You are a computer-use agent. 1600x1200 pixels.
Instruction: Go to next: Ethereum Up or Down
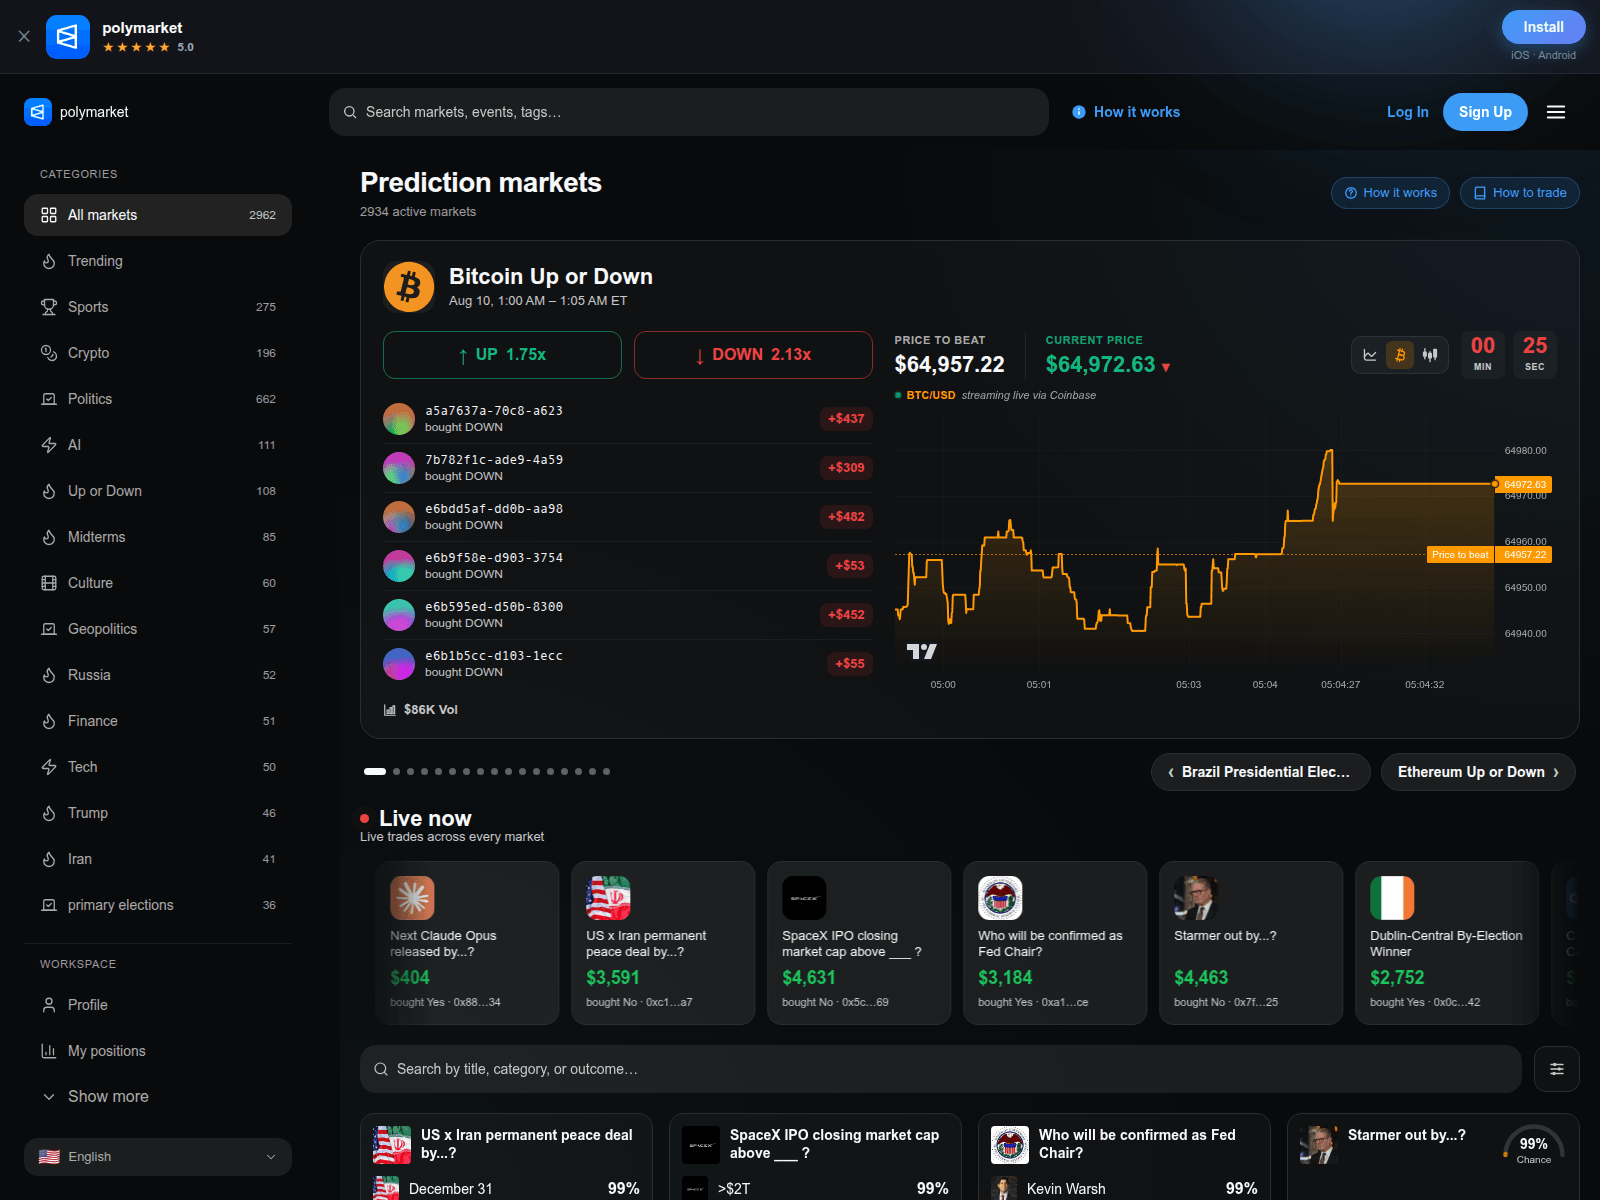(x=1478, y=772)
